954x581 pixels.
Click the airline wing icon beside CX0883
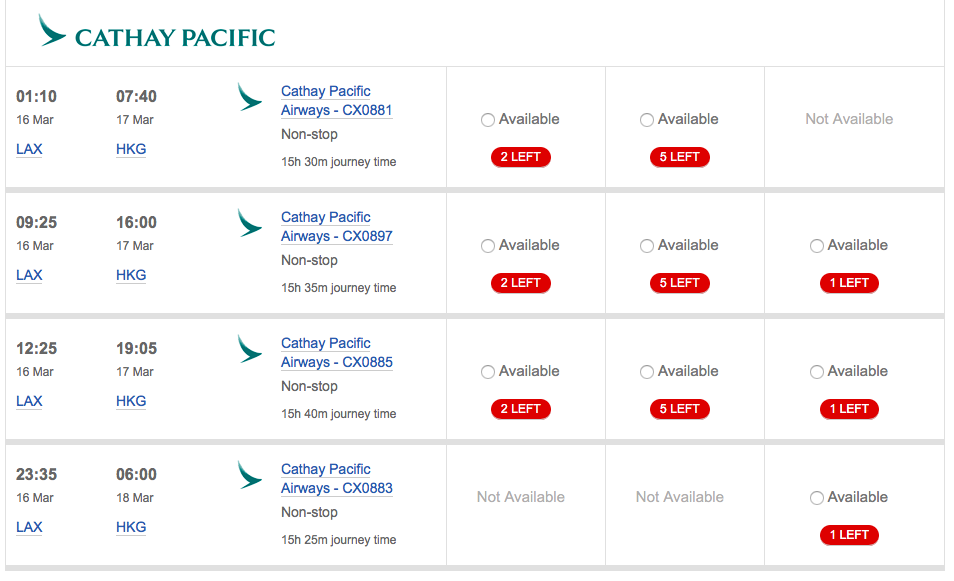point(250,475)
